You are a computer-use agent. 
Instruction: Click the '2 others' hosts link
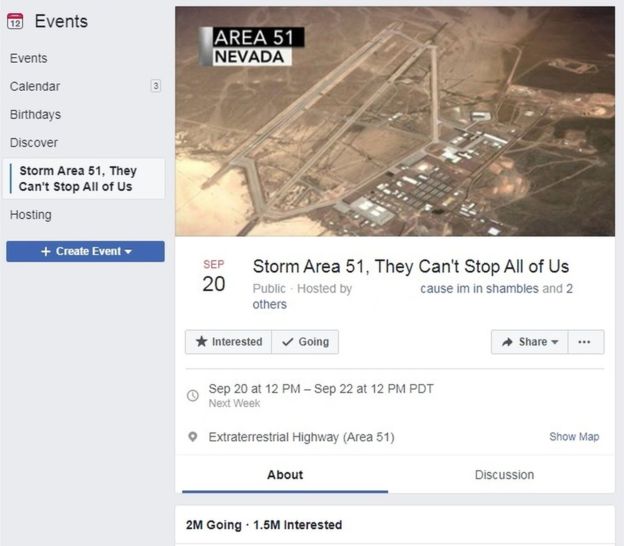[270, 304]
